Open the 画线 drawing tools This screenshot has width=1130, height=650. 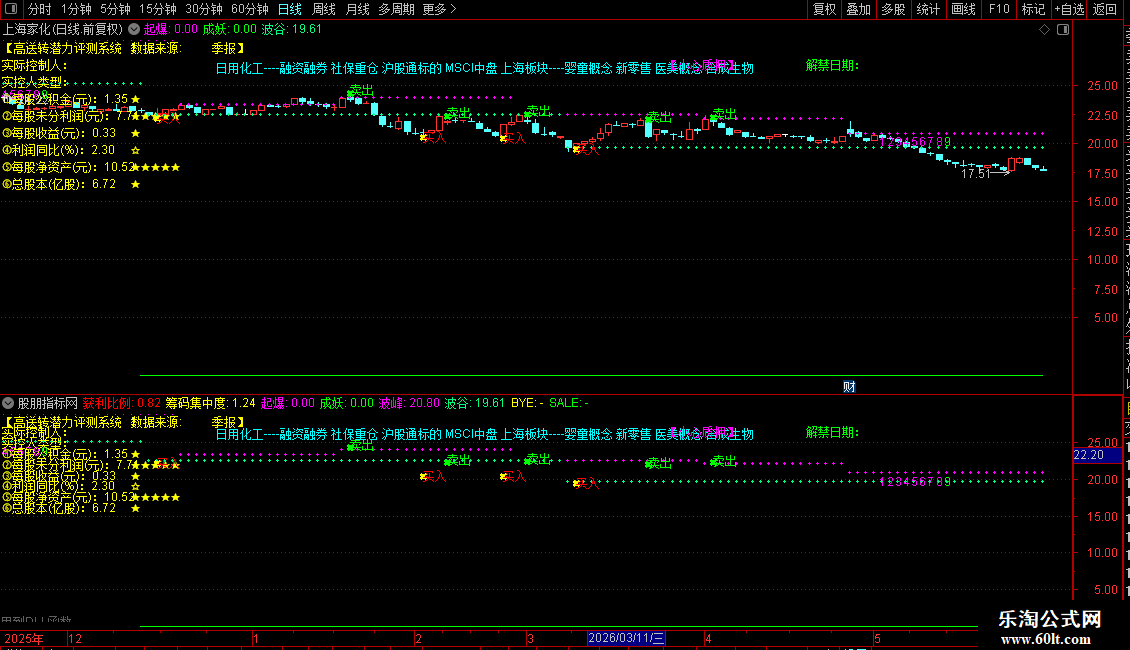[x=963, y=9]
